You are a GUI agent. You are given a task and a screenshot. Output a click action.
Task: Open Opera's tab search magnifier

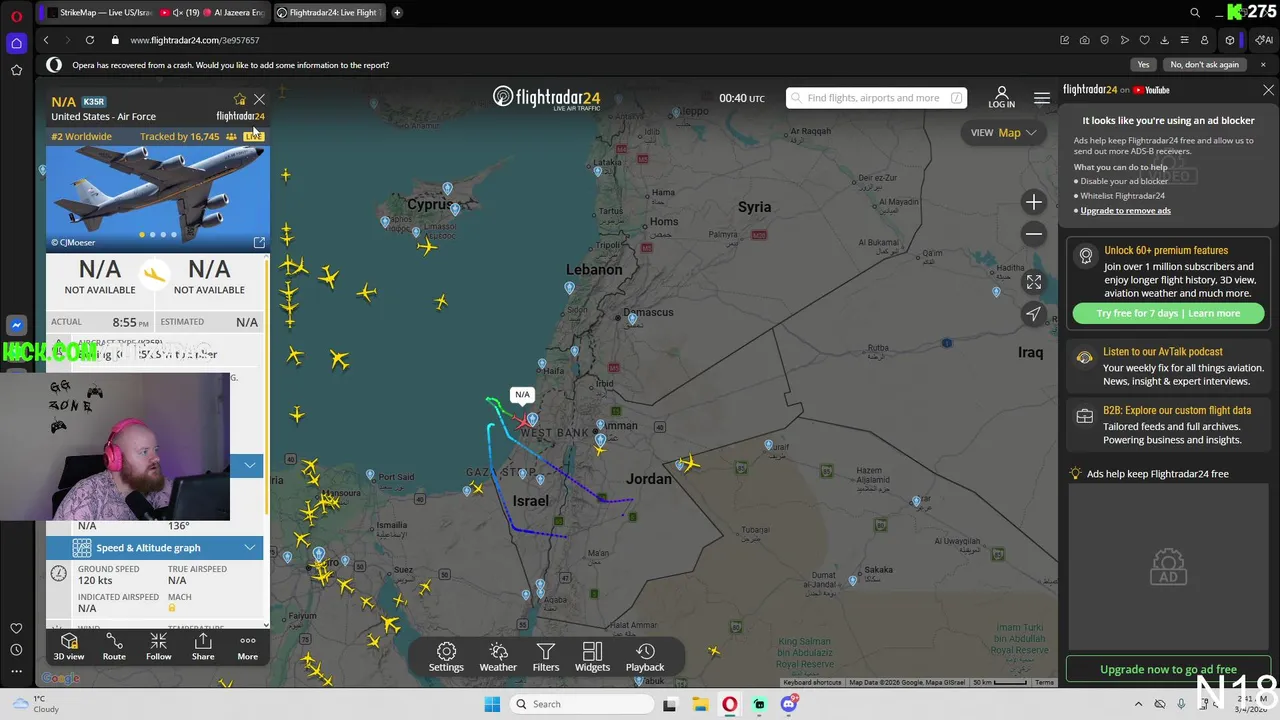coord(1195,12)
